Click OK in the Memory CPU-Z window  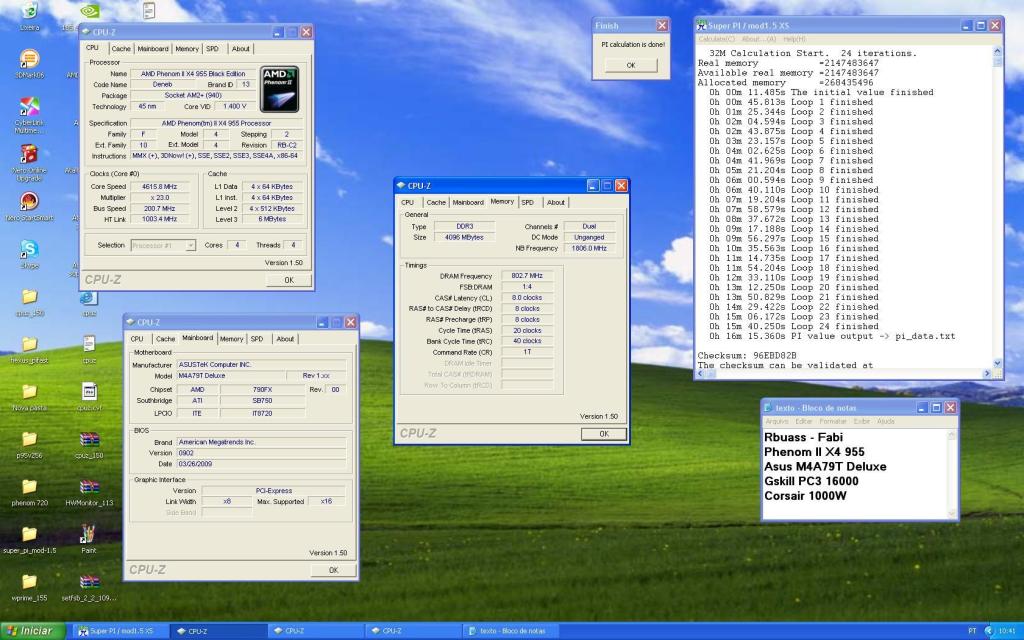tap(603, 434)
